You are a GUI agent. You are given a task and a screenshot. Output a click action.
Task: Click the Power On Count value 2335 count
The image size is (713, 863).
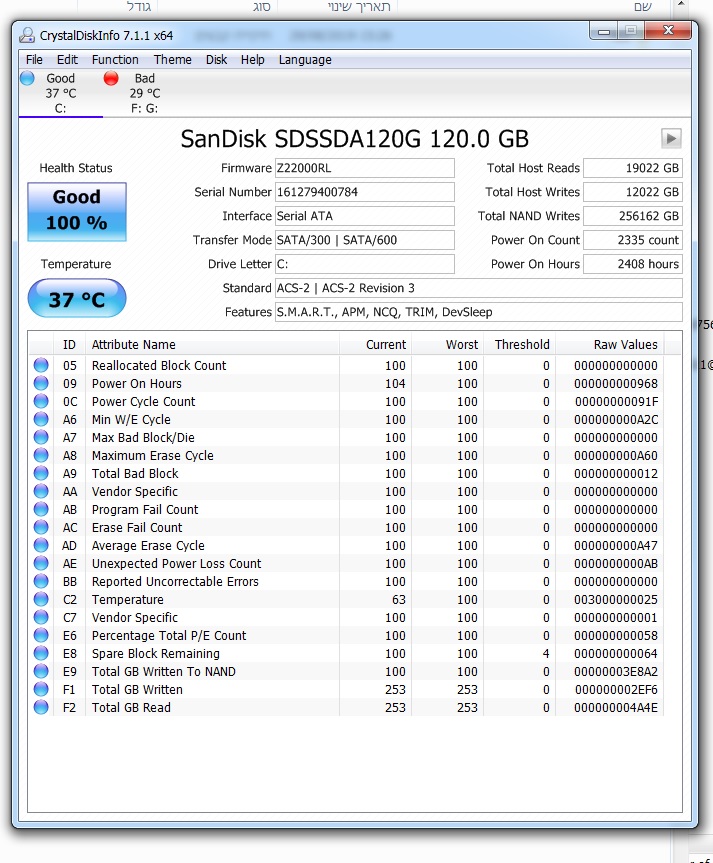pos(633,240)
